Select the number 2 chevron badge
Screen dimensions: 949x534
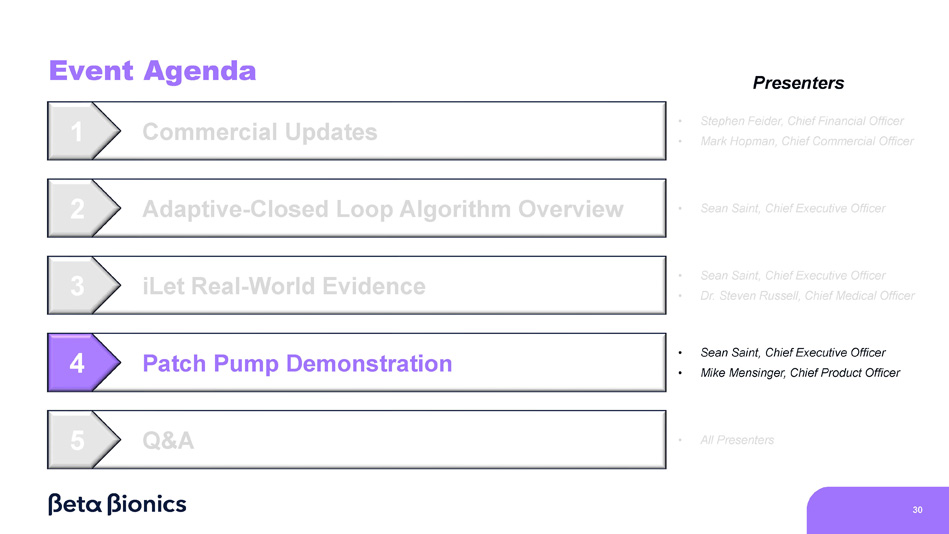78,209
